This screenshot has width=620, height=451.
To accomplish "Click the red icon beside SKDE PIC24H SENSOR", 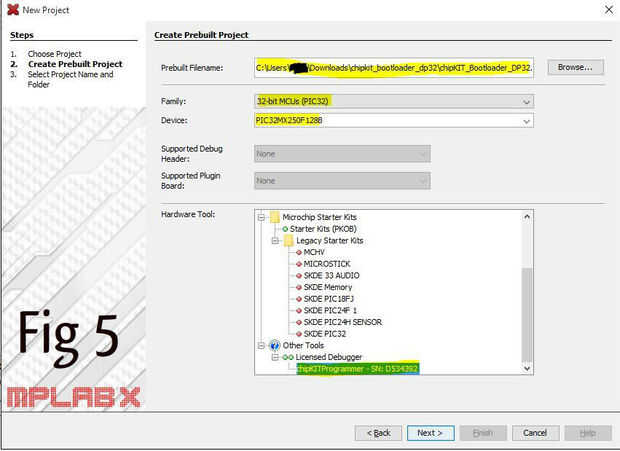I will (299, 322).
